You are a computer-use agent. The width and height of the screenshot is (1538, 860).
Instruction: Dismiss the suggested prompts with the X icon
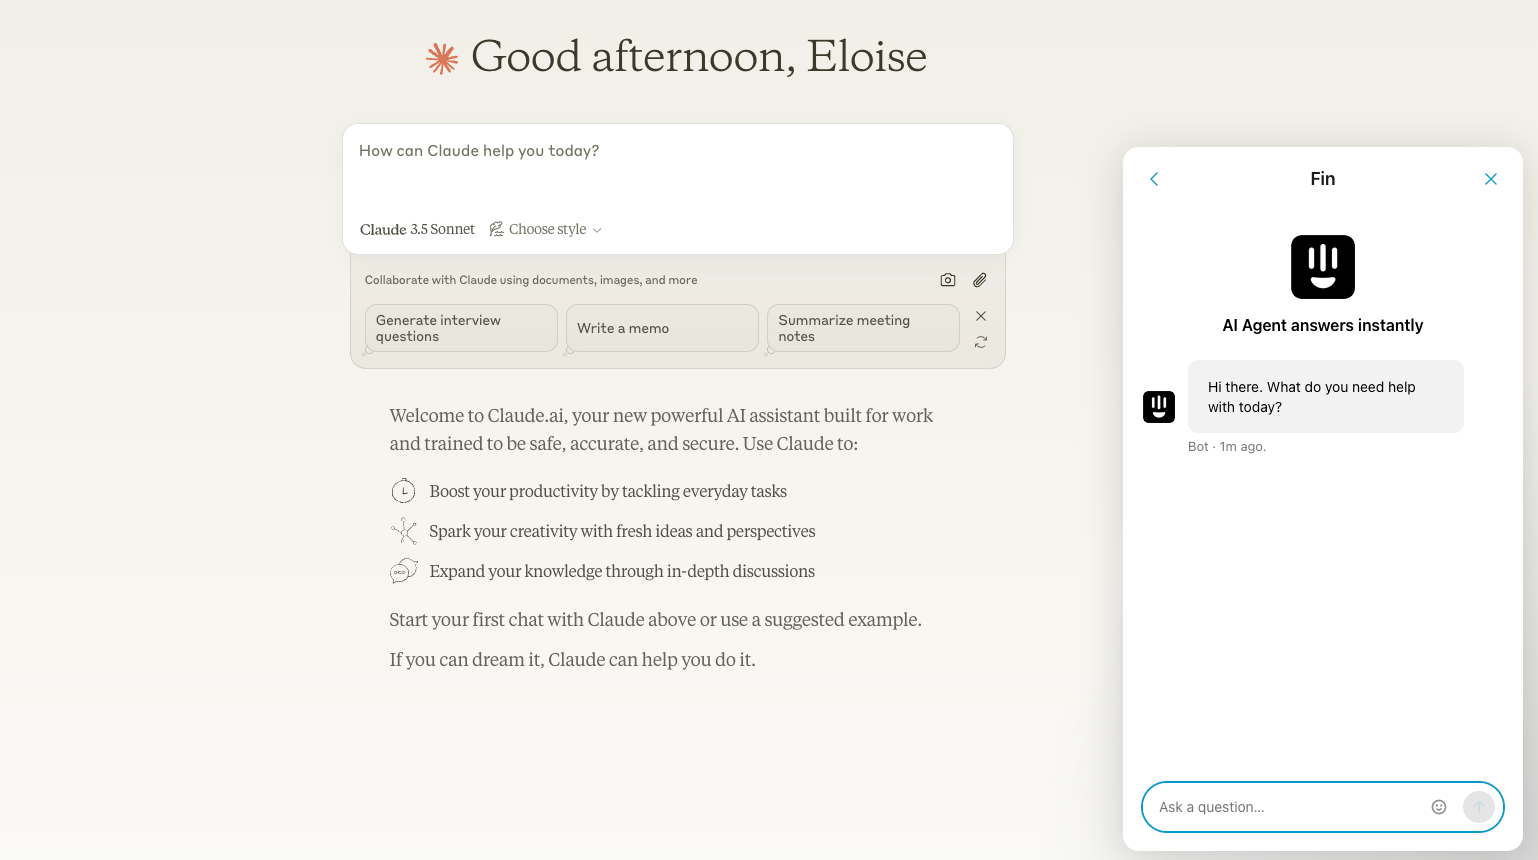click(981, 316)
